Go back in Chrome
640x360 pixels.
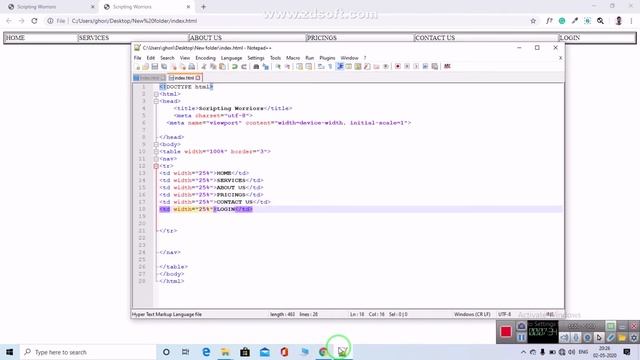(x=9, y=21)
